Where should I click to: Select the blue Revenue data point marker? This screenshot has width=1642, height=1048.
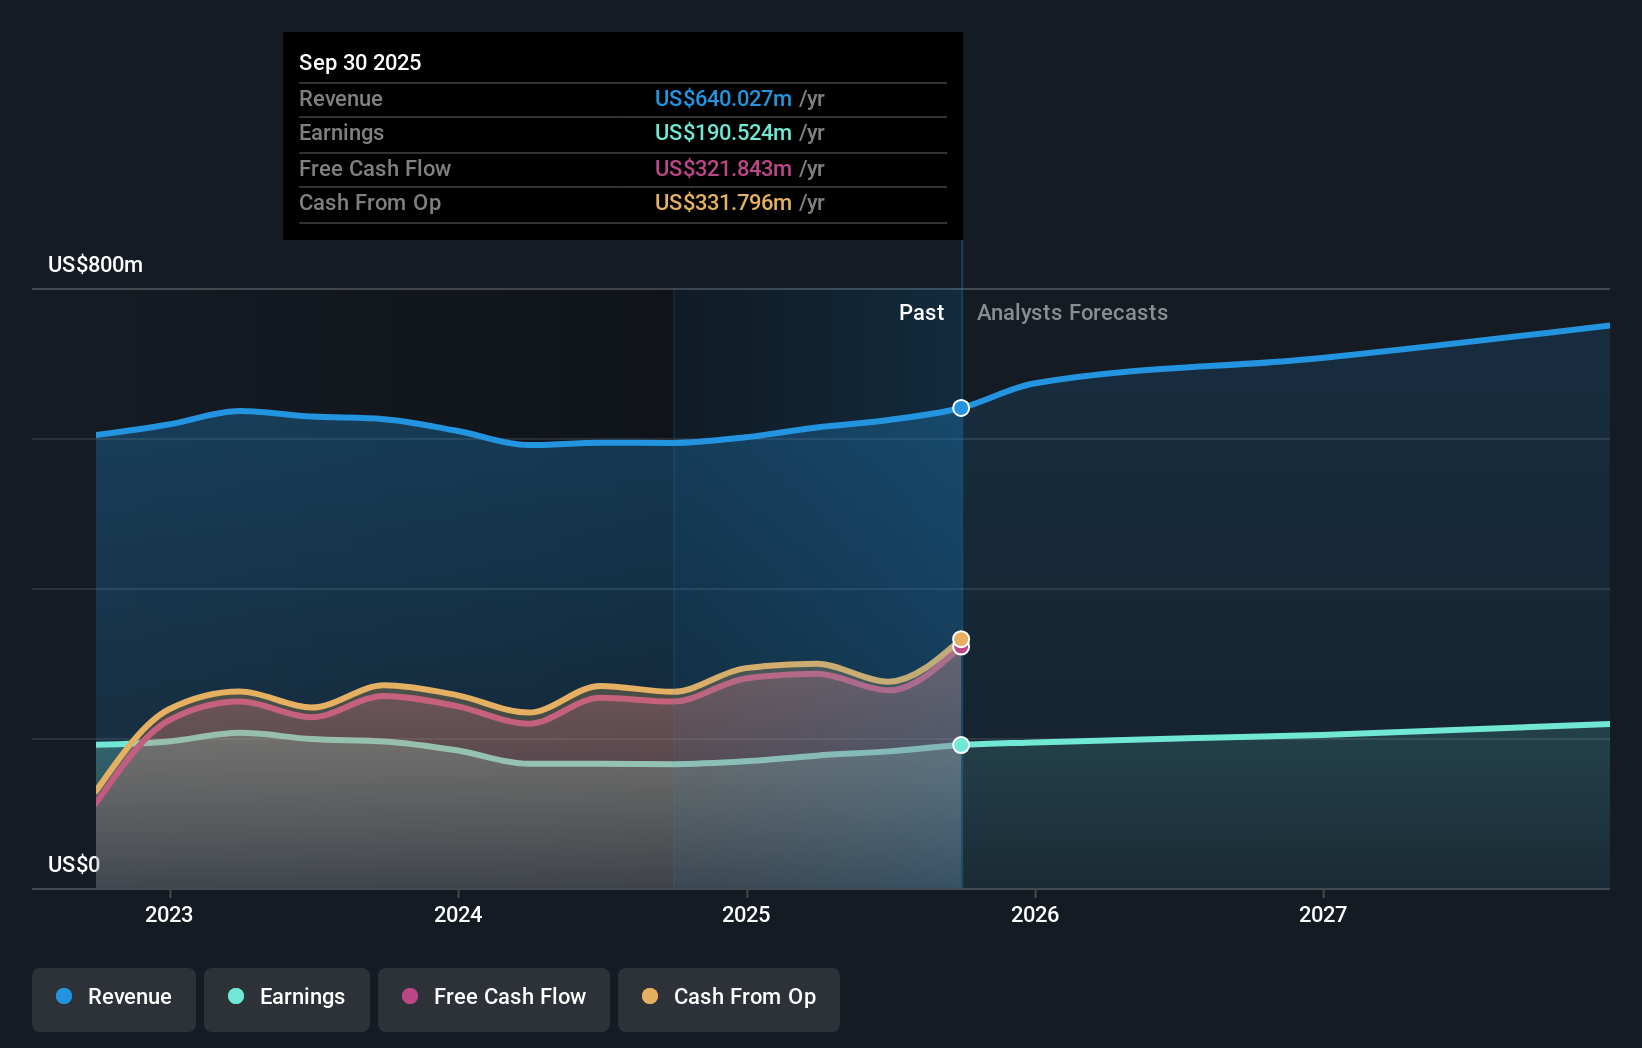tap(960, 407)
